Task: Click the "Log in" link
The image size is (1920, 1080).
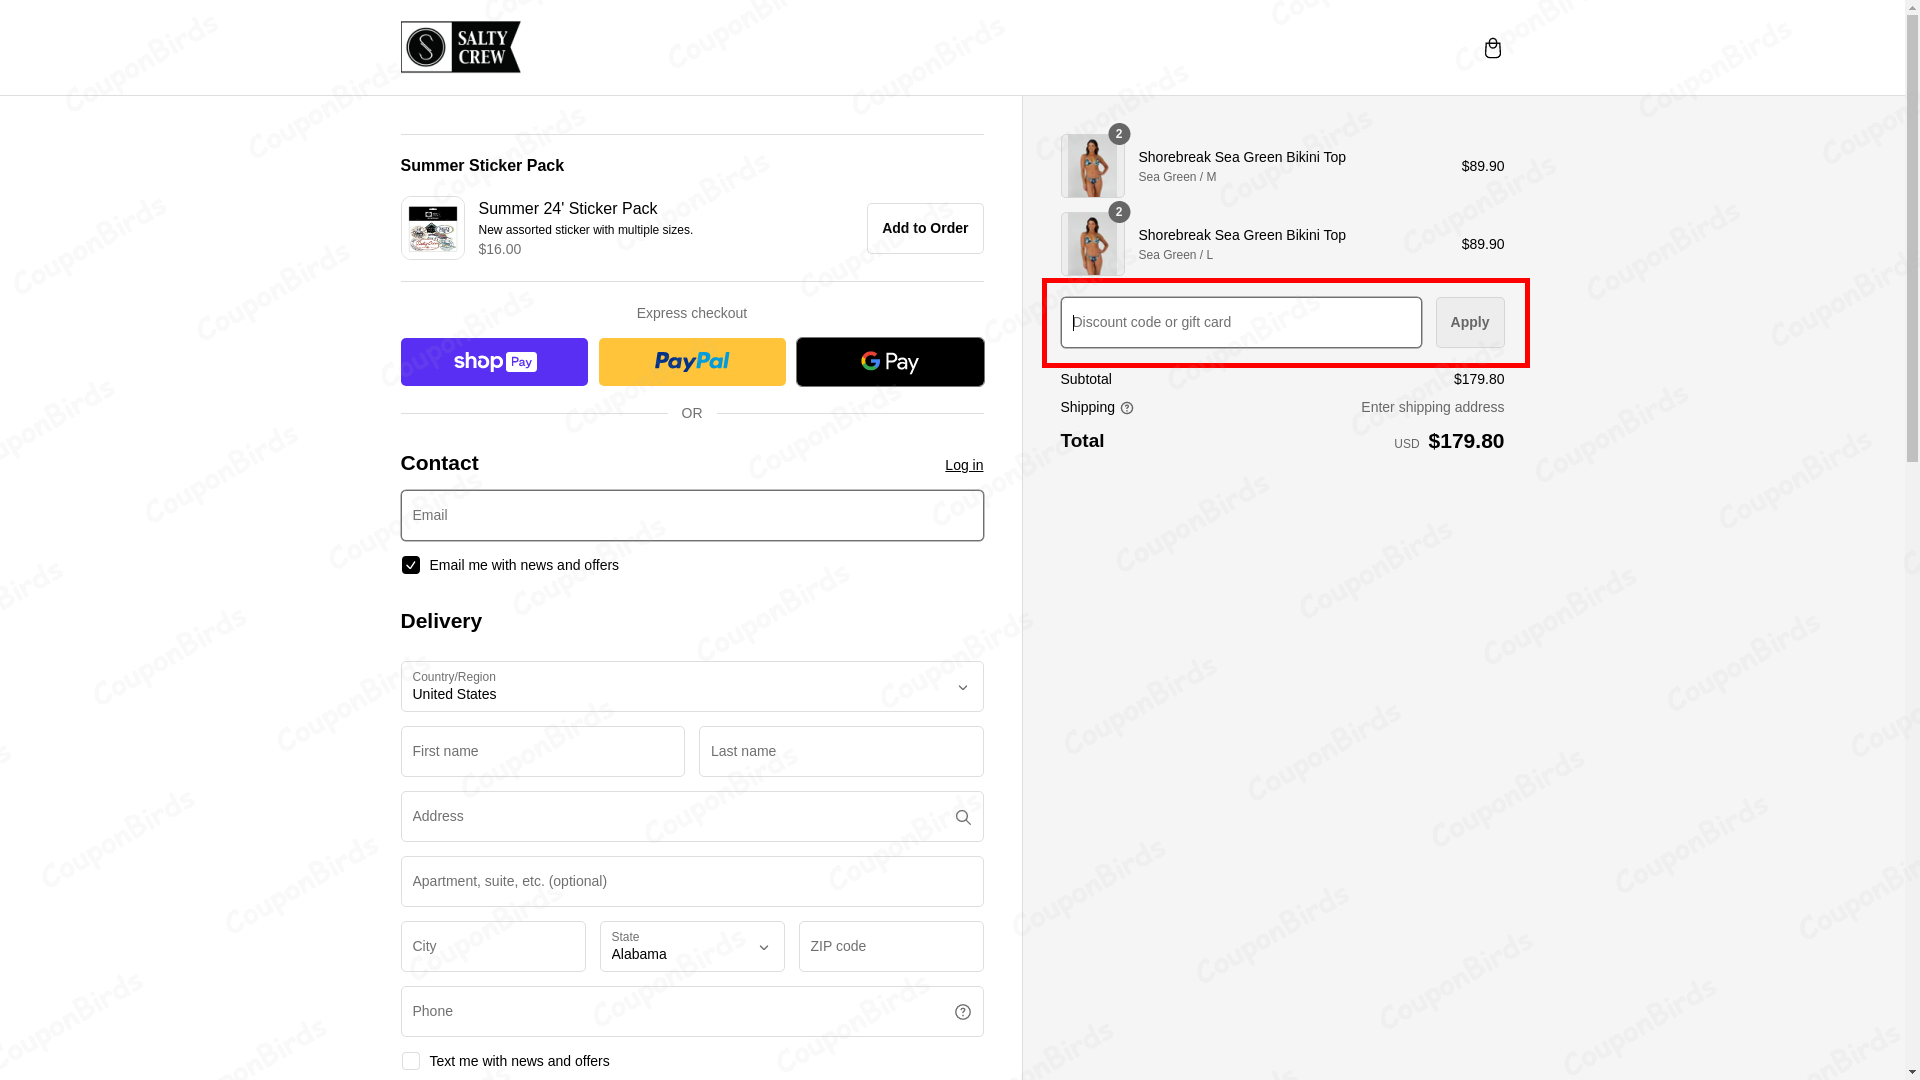Action: coord(963,465)
